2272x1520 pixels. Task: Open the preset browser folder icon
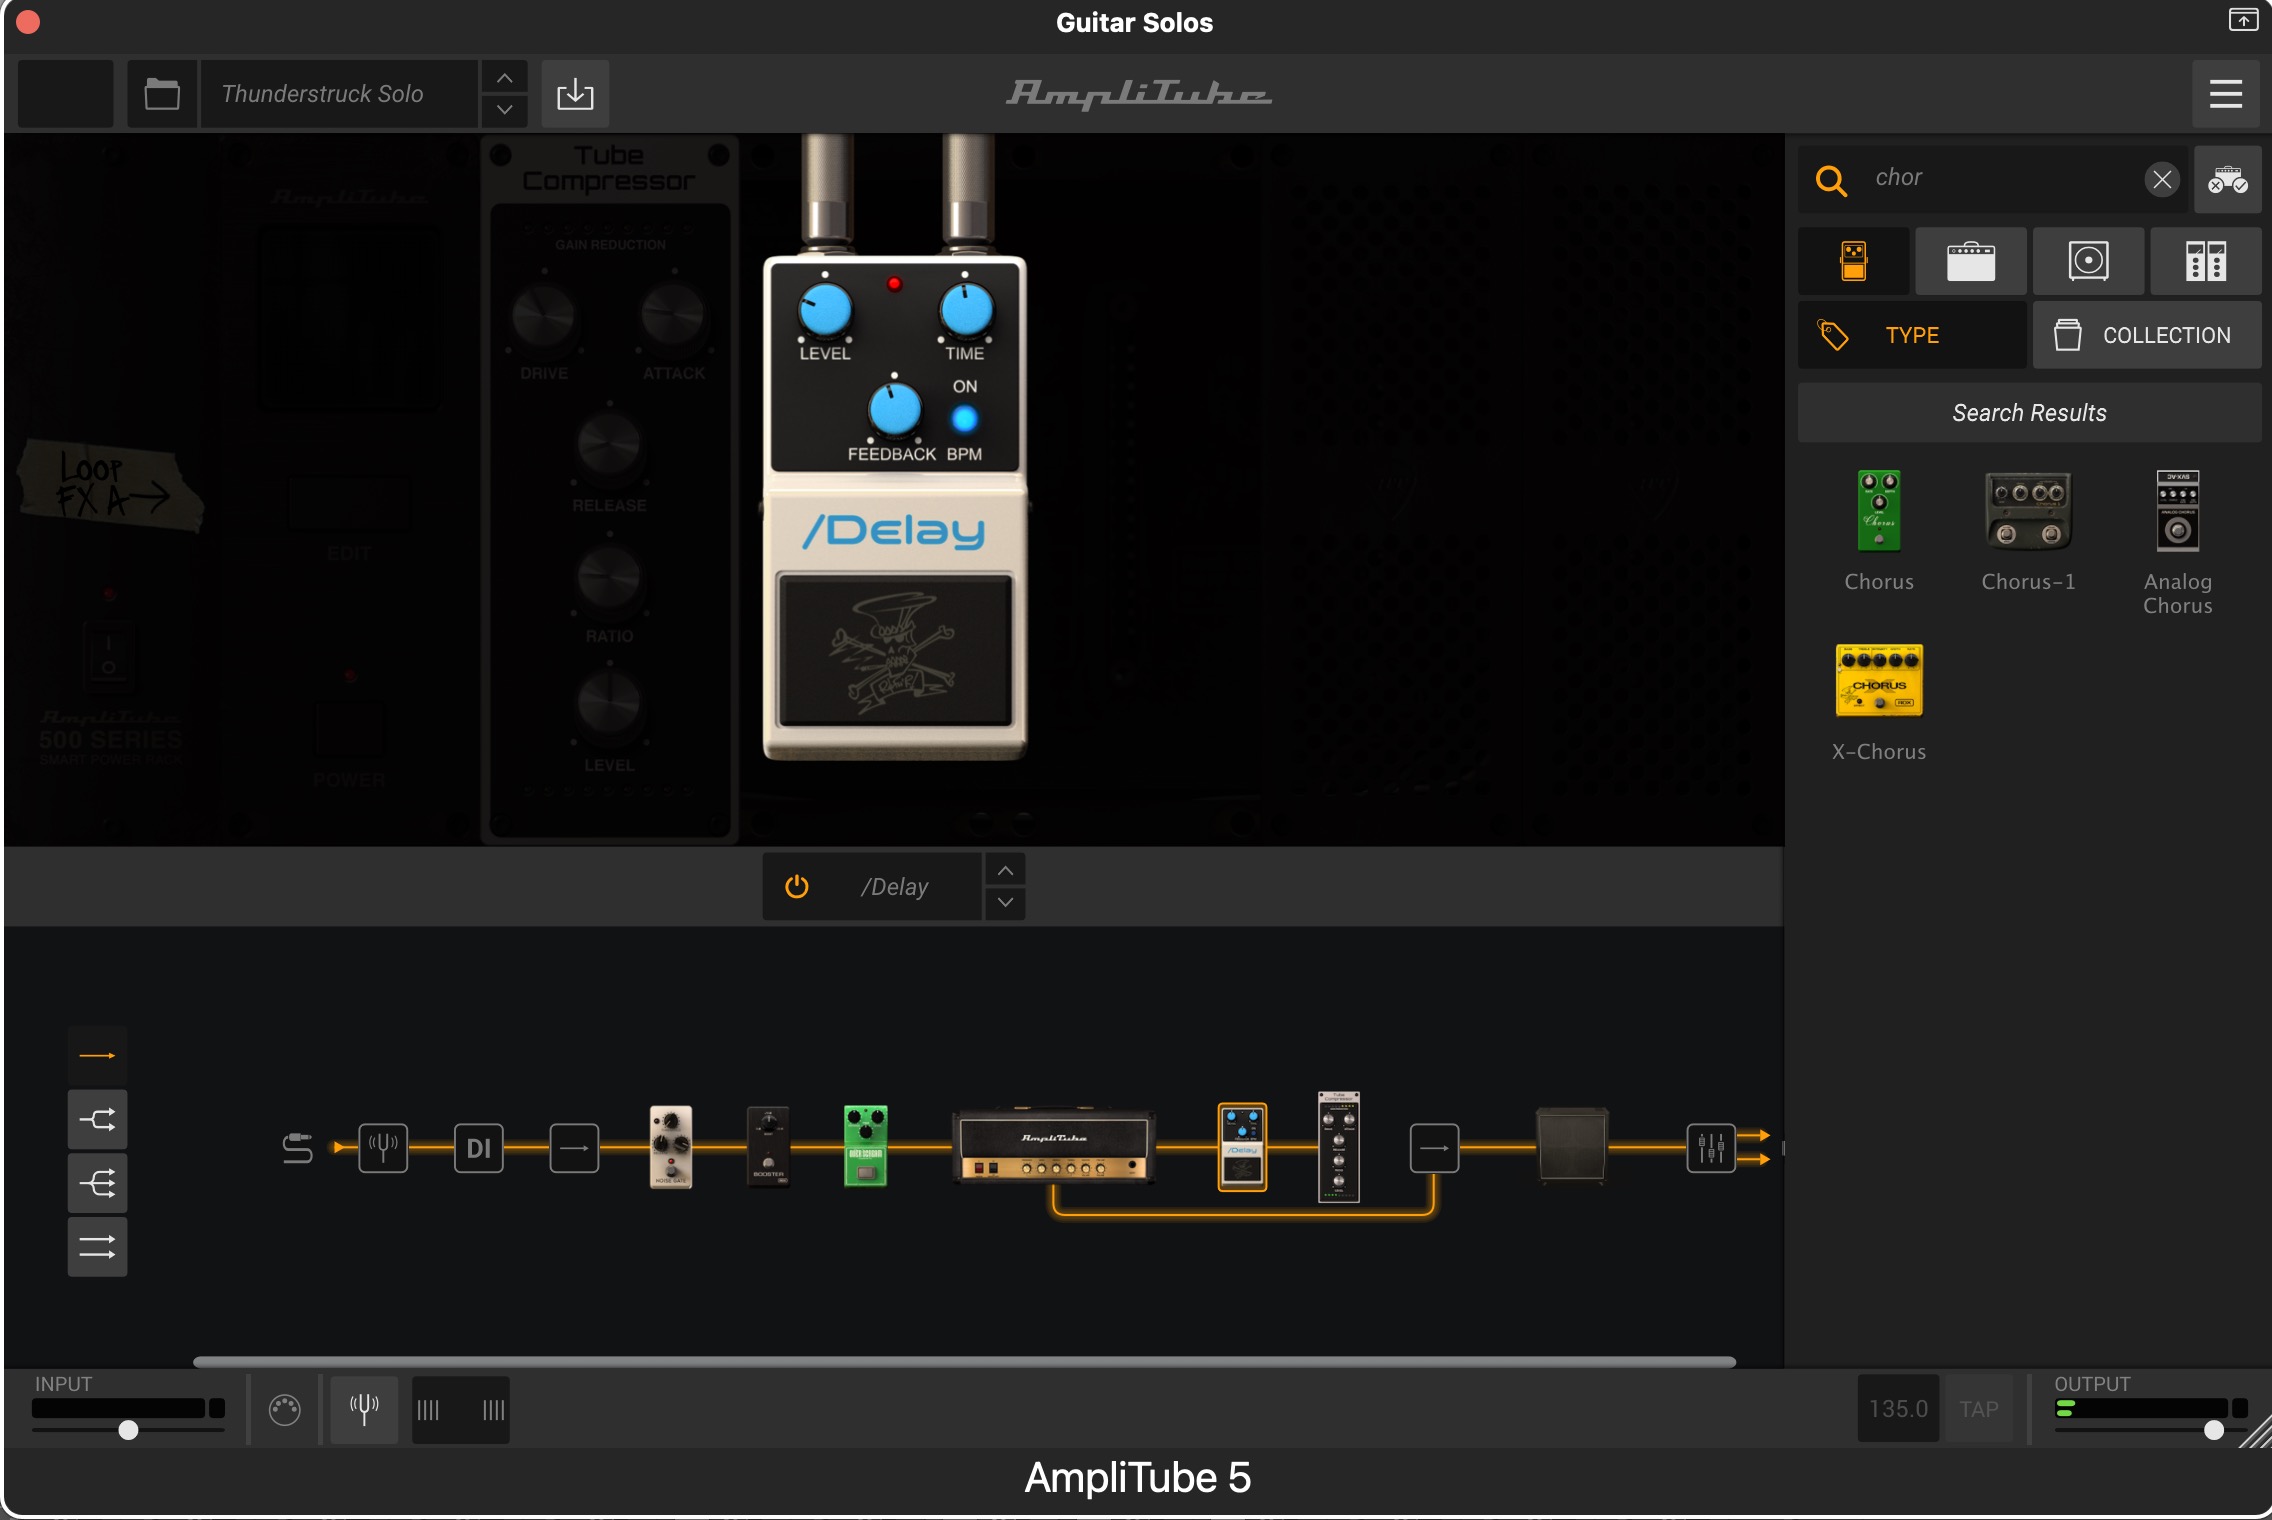162,94
